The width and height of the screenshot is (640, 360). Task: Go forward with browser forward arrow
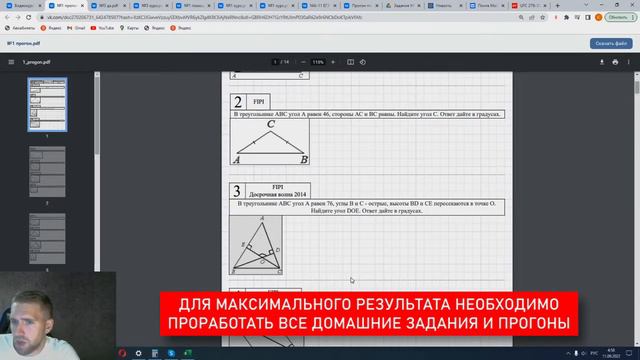click(18, 18)
